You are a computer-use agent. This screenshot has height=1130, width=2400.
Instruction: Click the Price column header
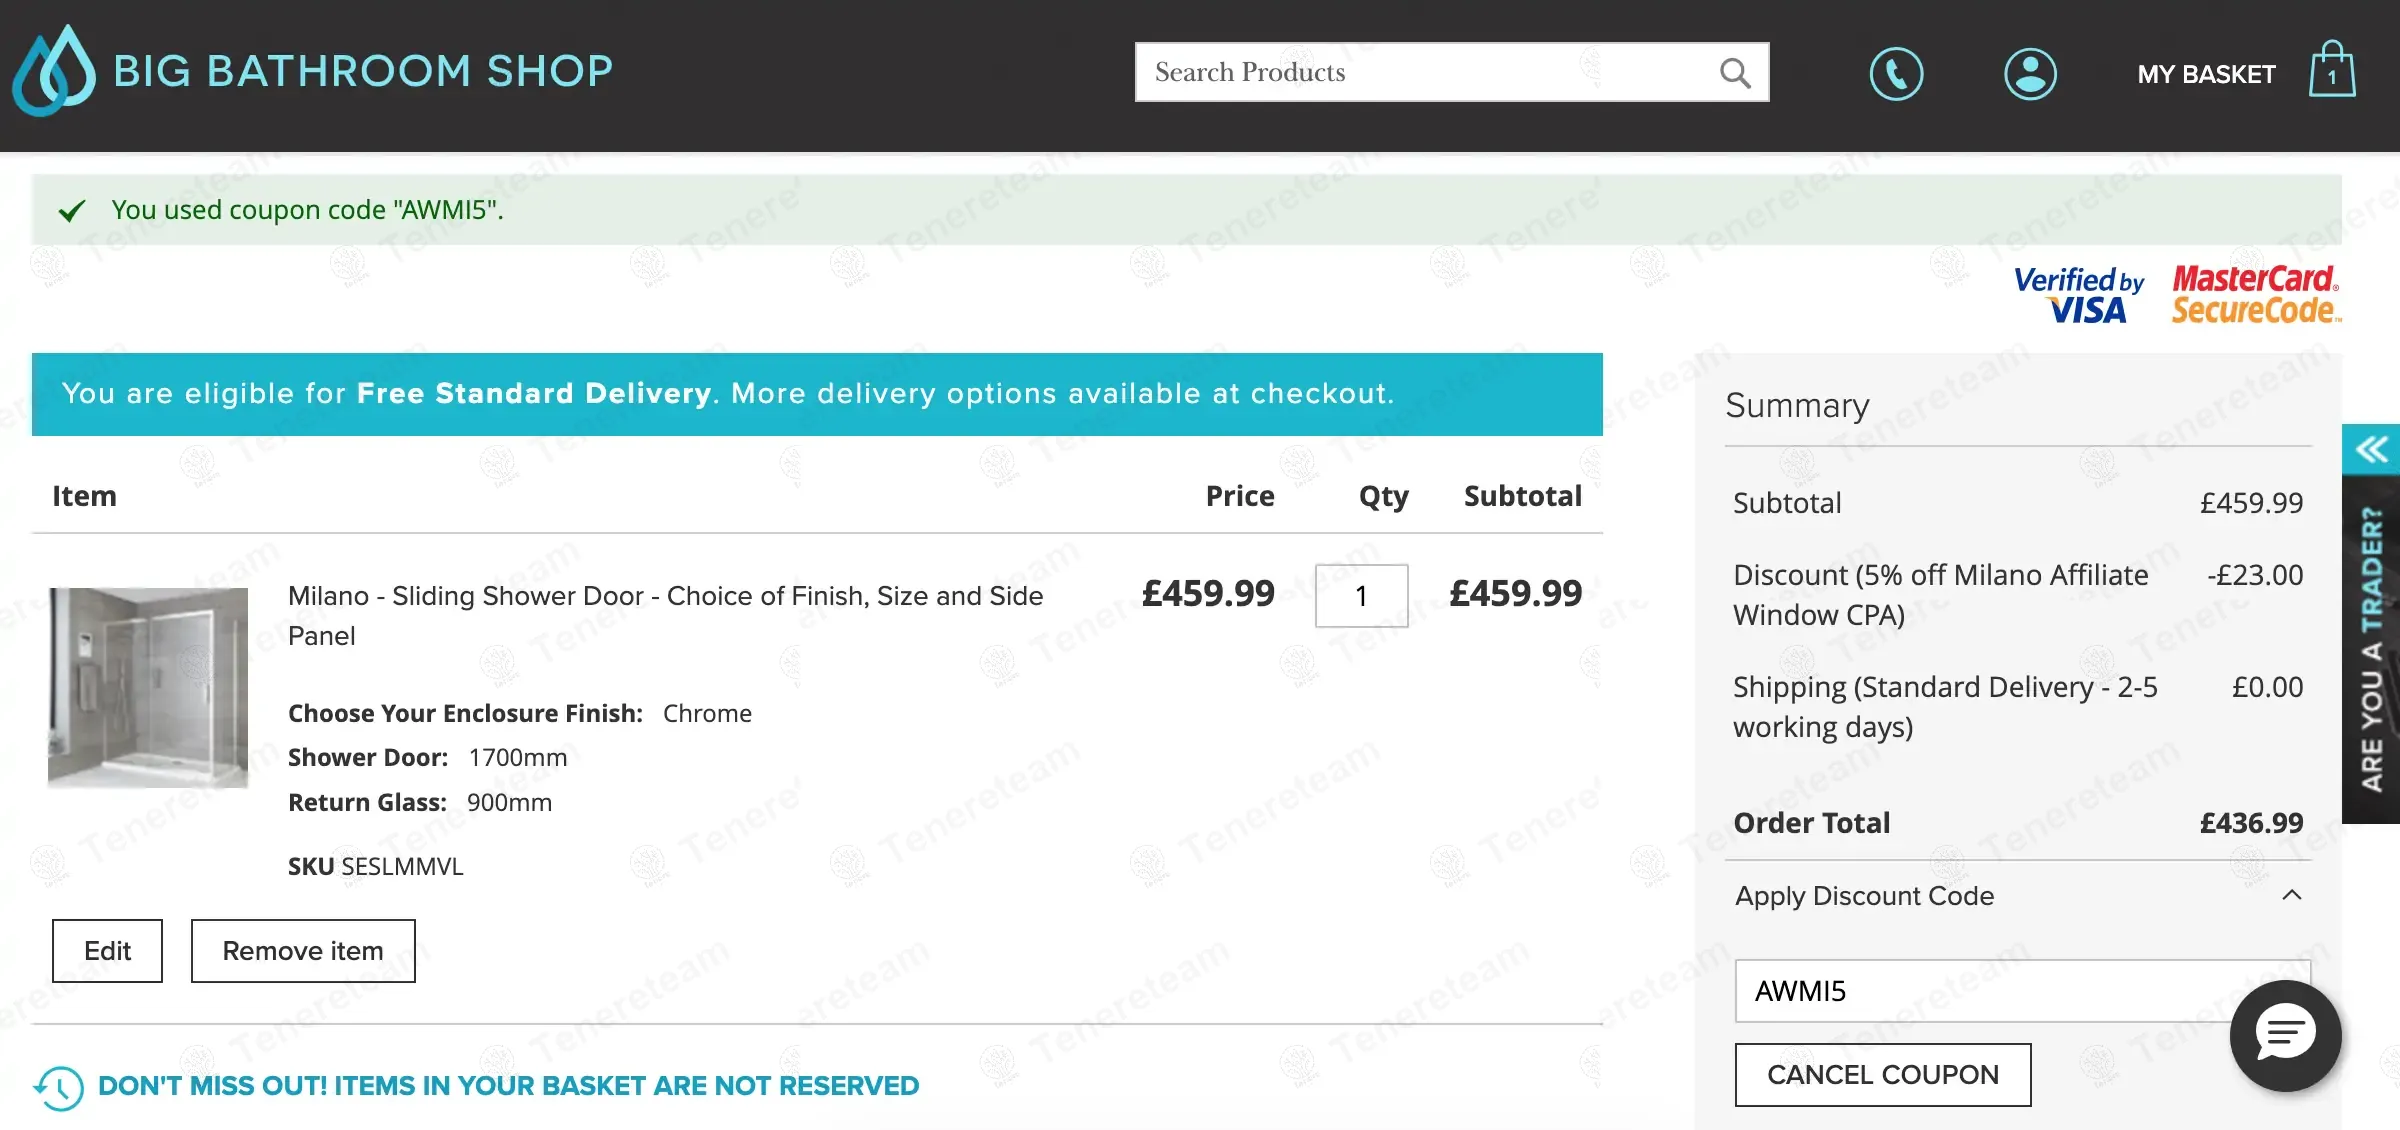(x=1240, y=496)
